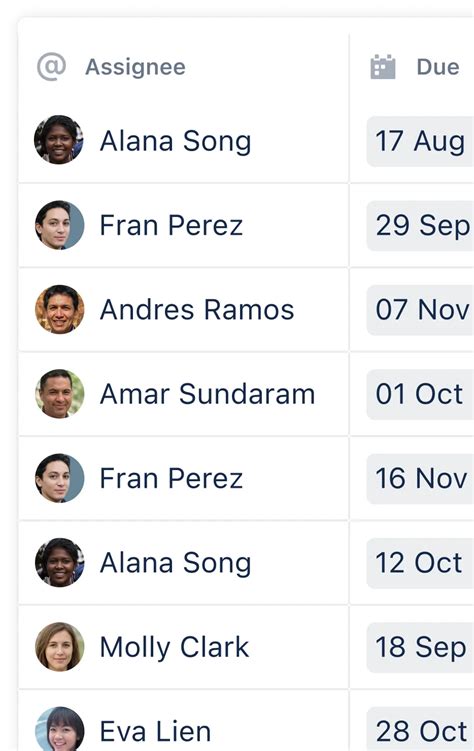This screenshot has height=751, width=474.
Task: Select the Amar Sundaram assignee name
Action: (x=207, y=394)
